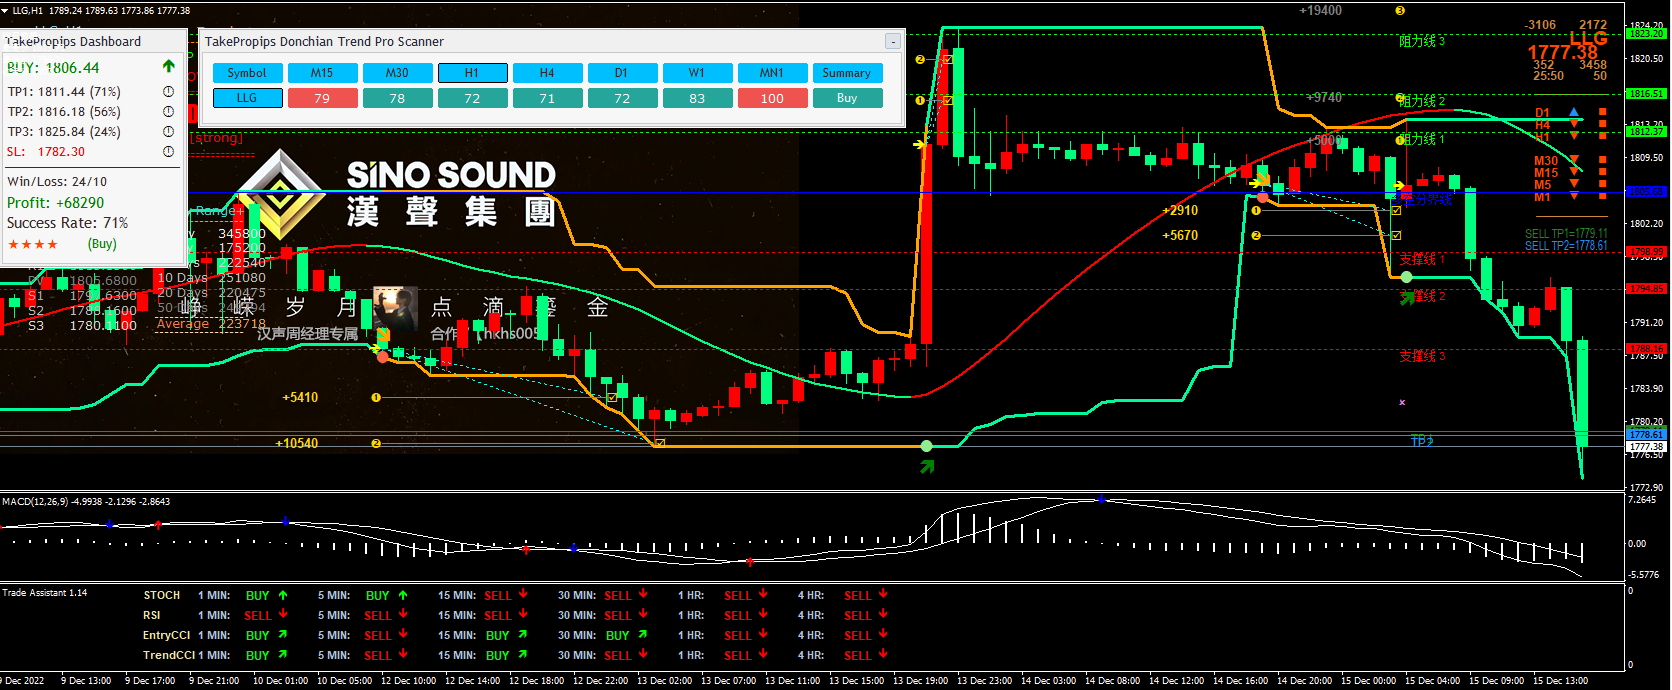Select the W1 timeframe button
Screen dimensions: 1672x690
tap(697, 73)
